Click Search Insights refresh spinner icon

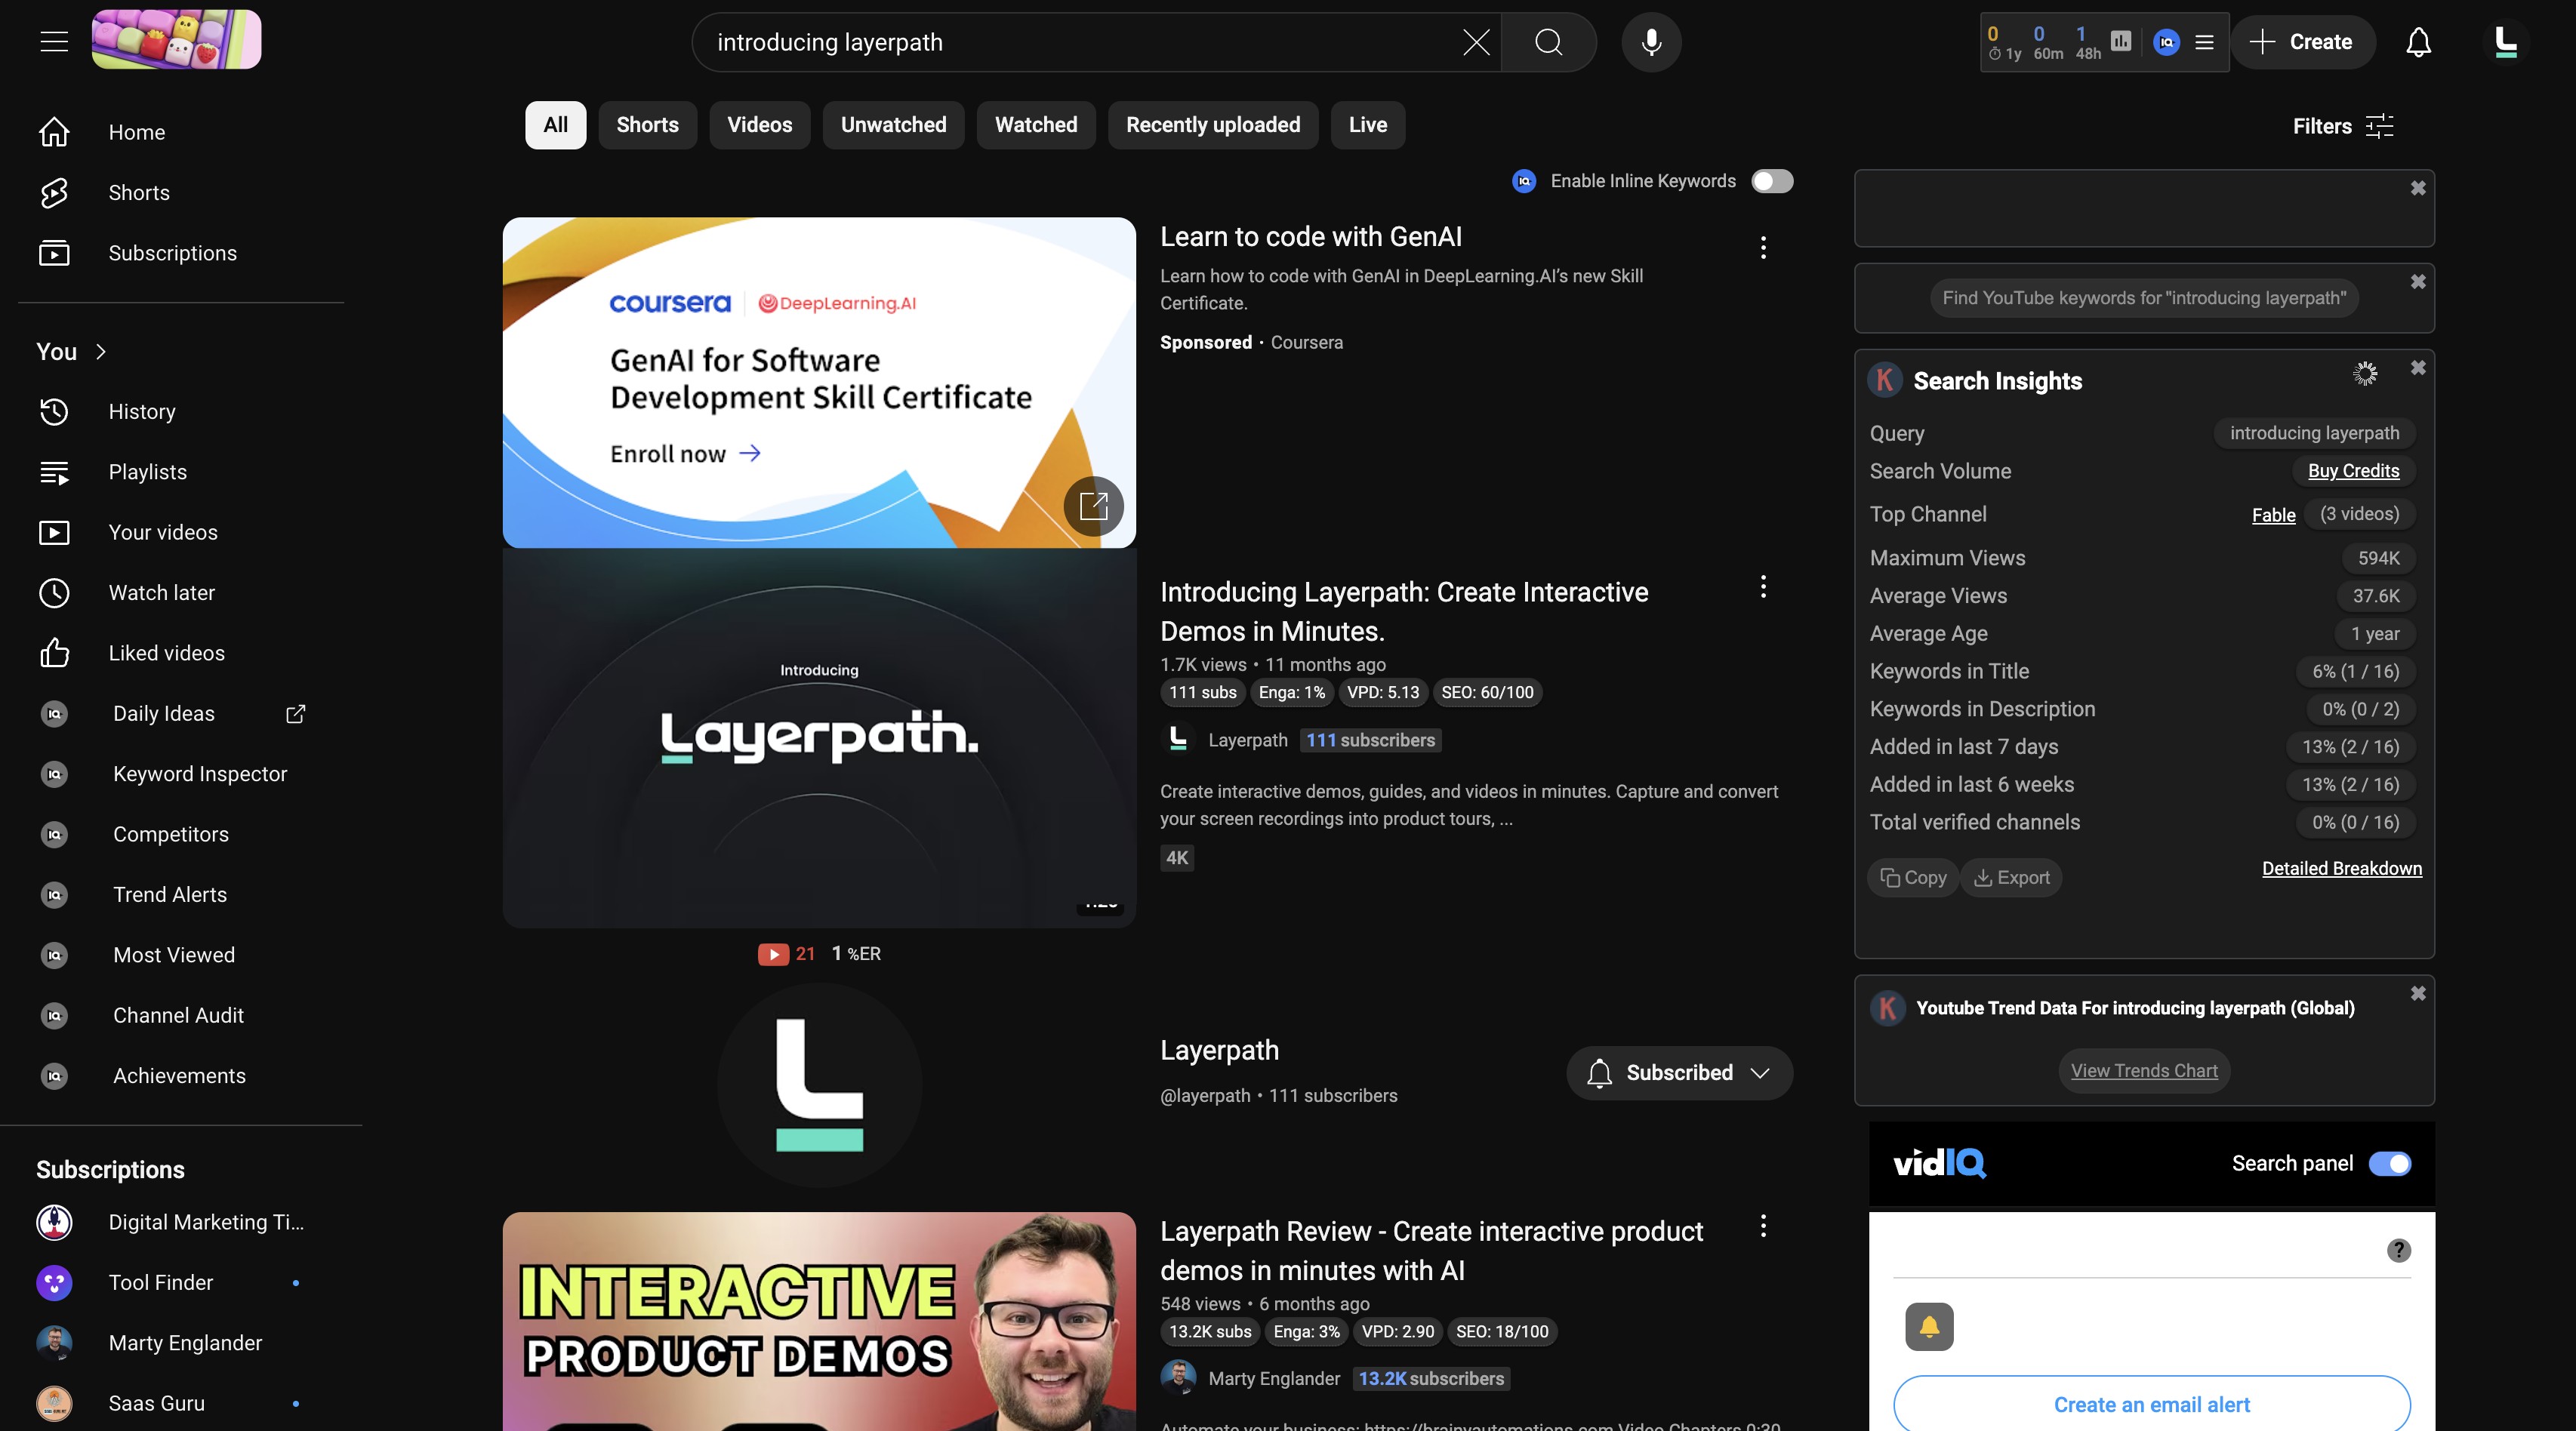[x=2364, y=374]
